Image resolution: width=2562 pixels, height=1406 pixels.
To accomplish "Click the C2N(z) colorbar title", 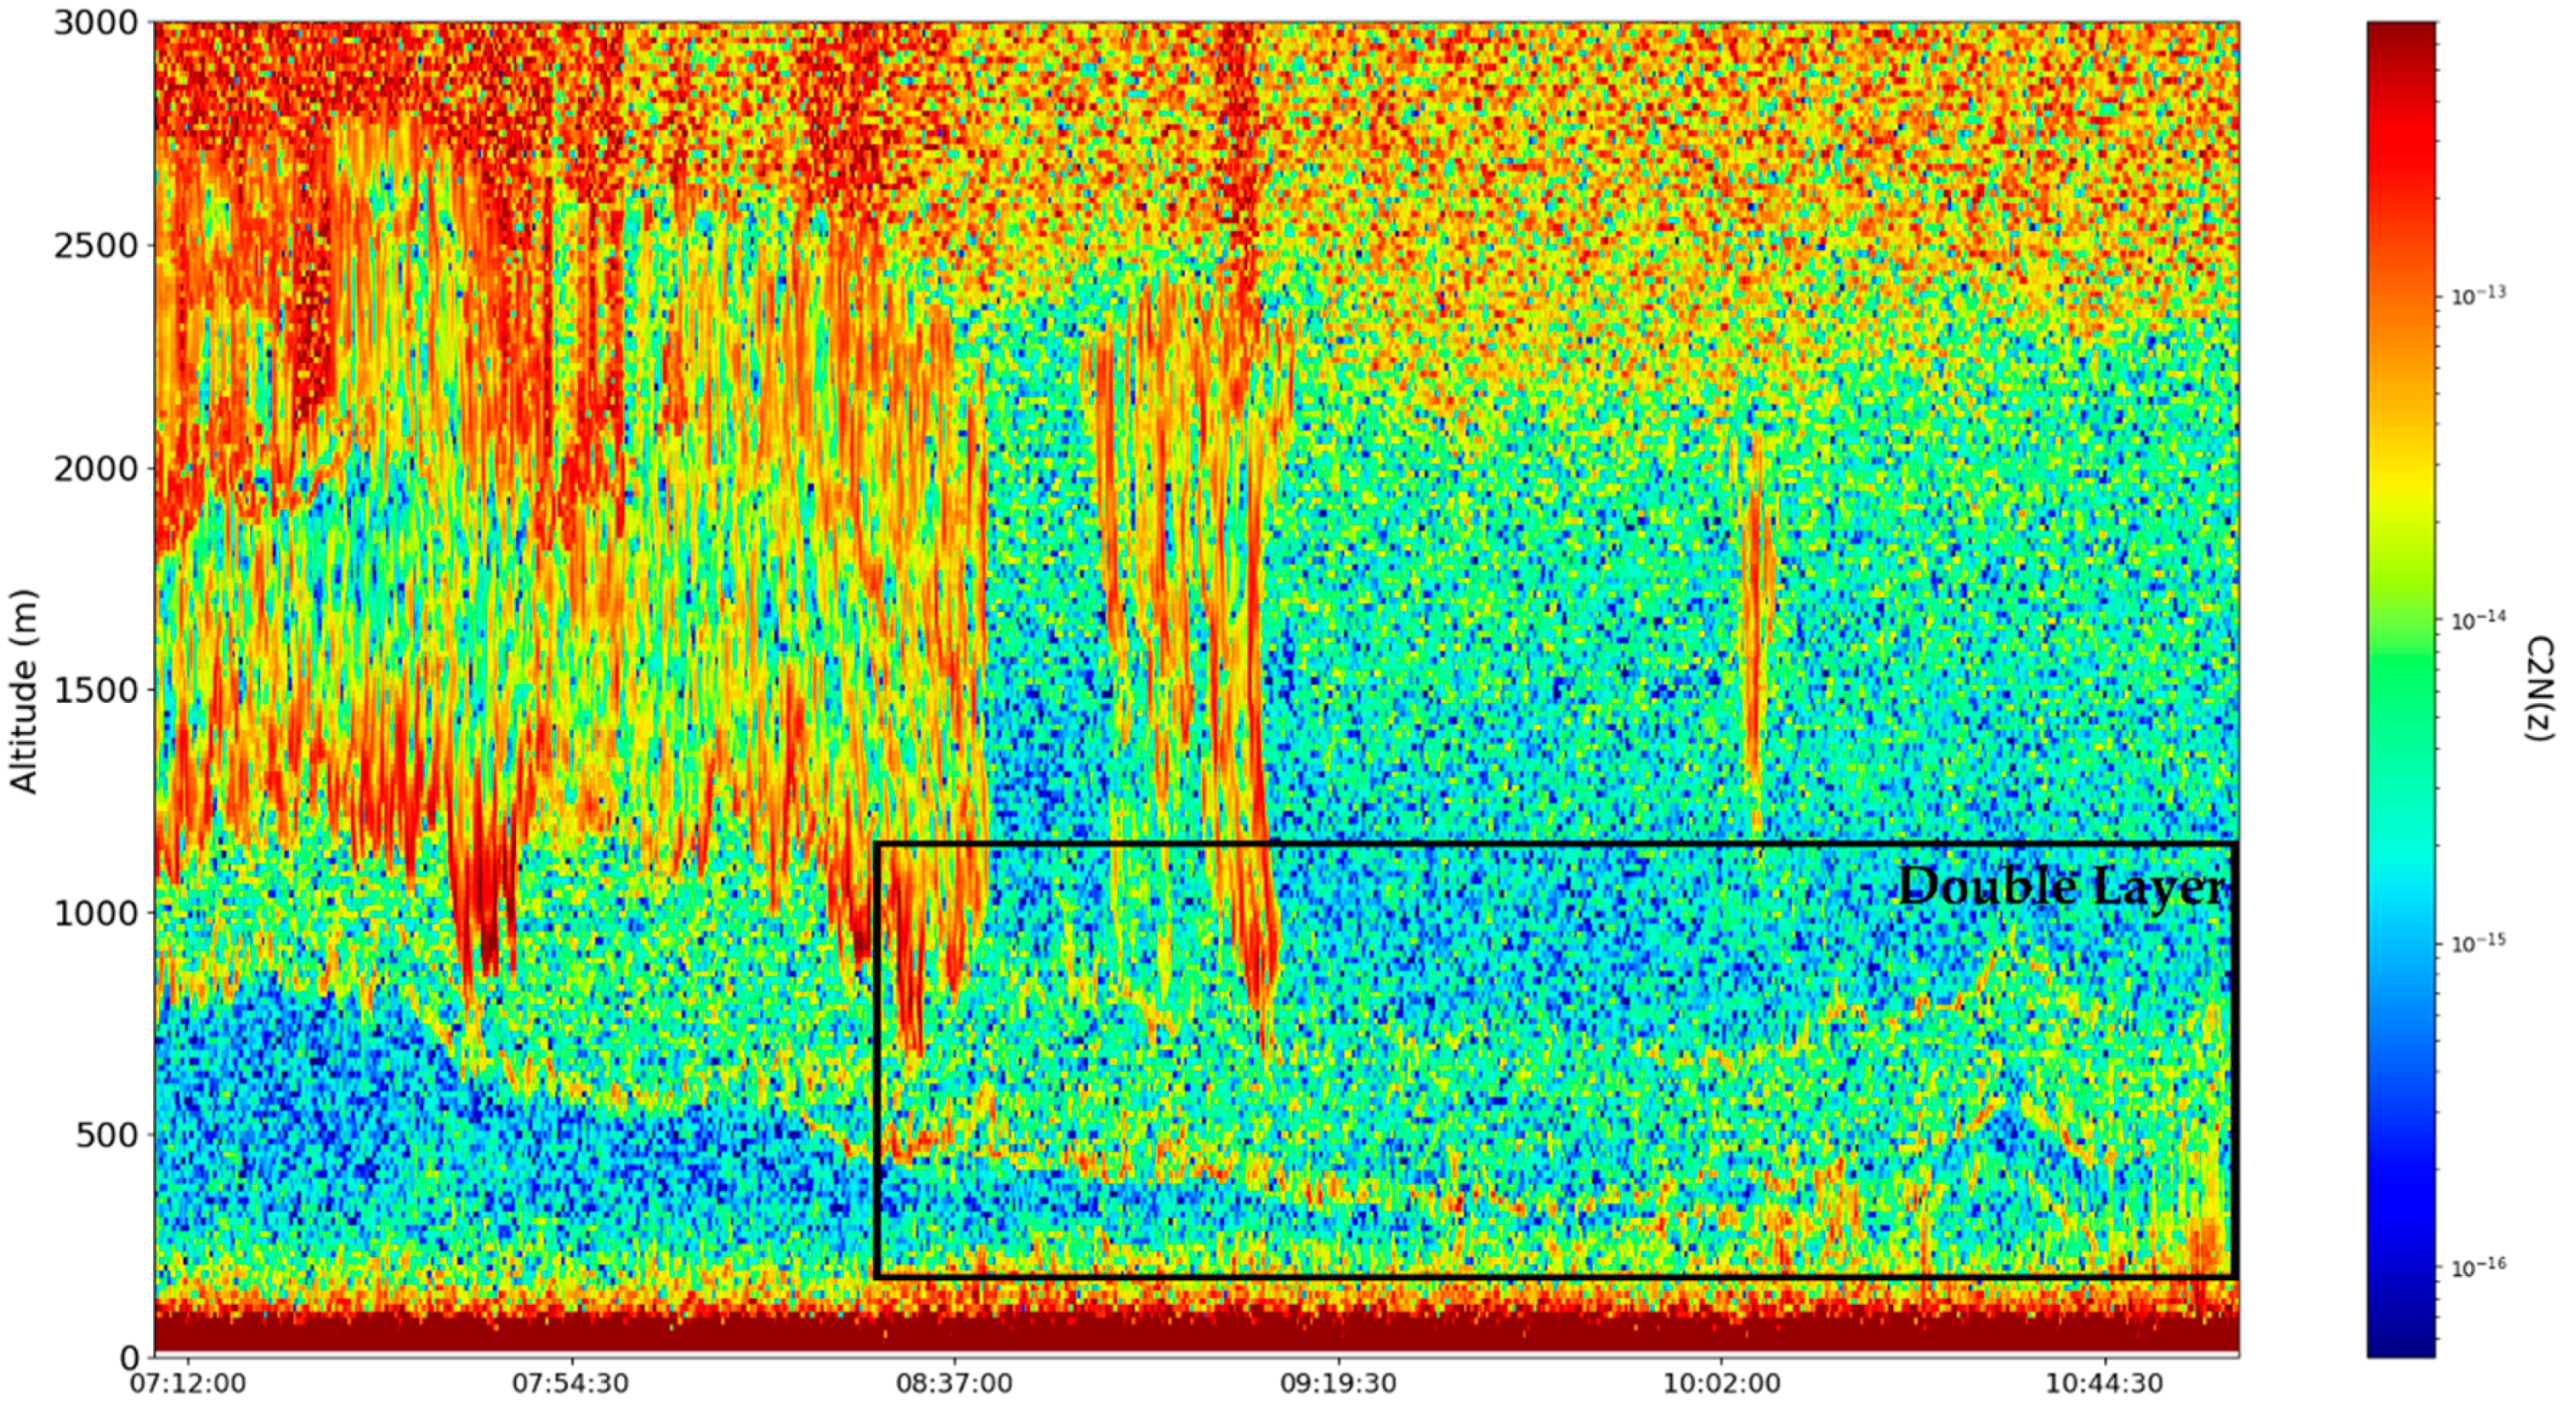I will point(2540,688).
